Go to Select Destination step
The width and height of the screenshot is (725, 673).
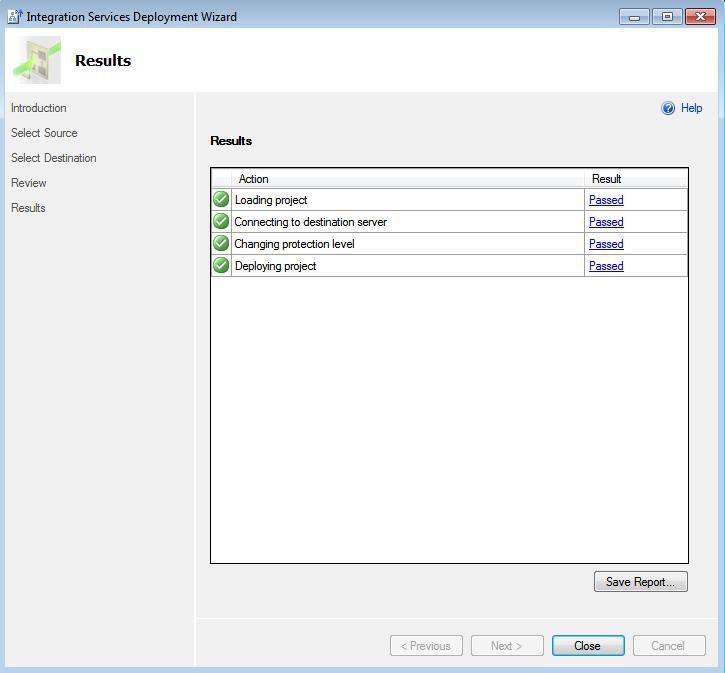point(54,158)
